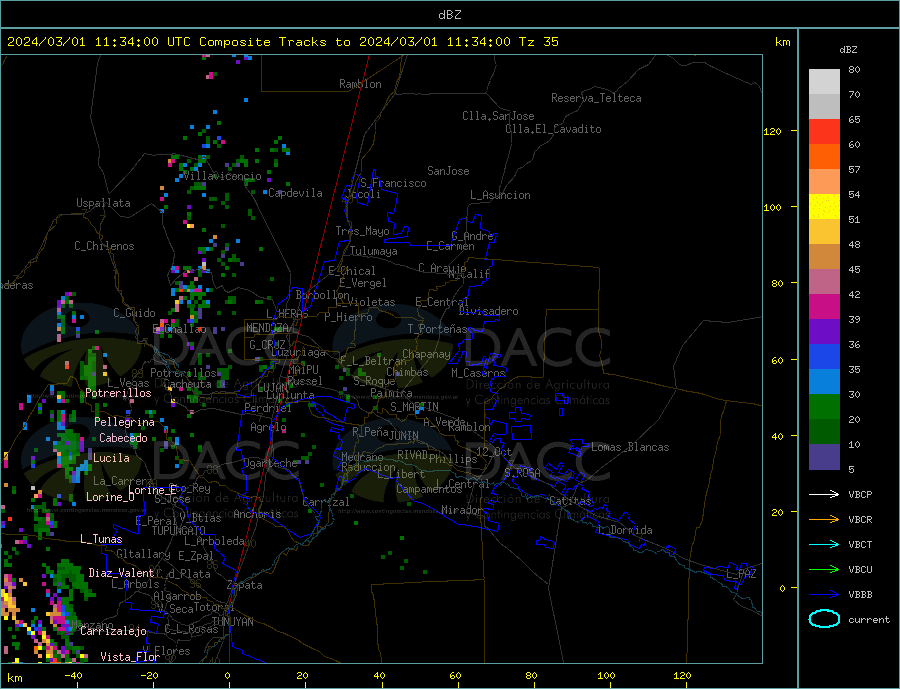Click the Capdevila label
This screenshot has height=689, width=900.
(295, 193)
